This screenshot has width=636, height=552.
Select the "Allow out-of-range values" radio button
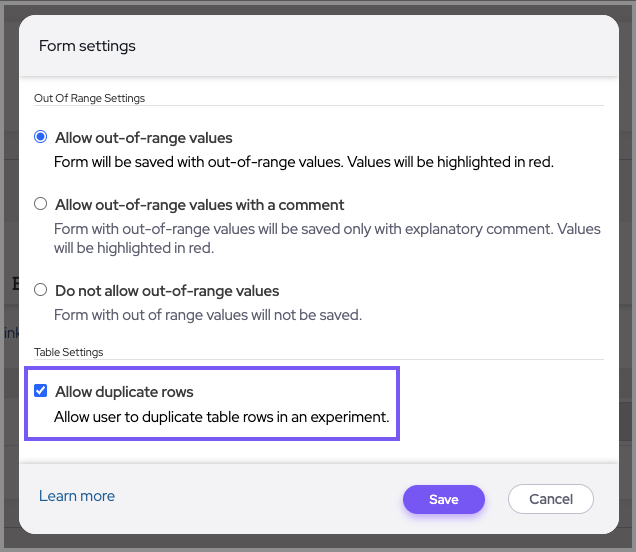(41, 137)
